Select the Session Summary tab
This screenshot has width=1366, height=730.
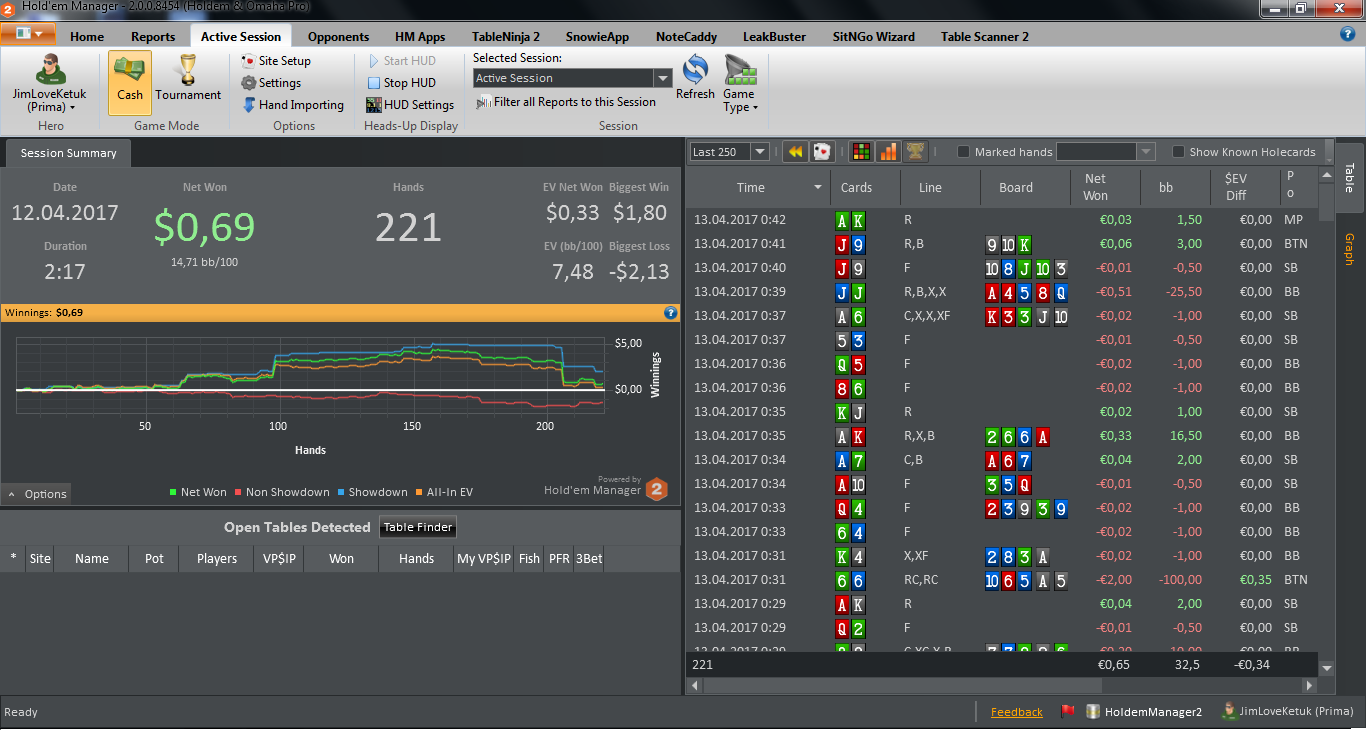(68, 153)
